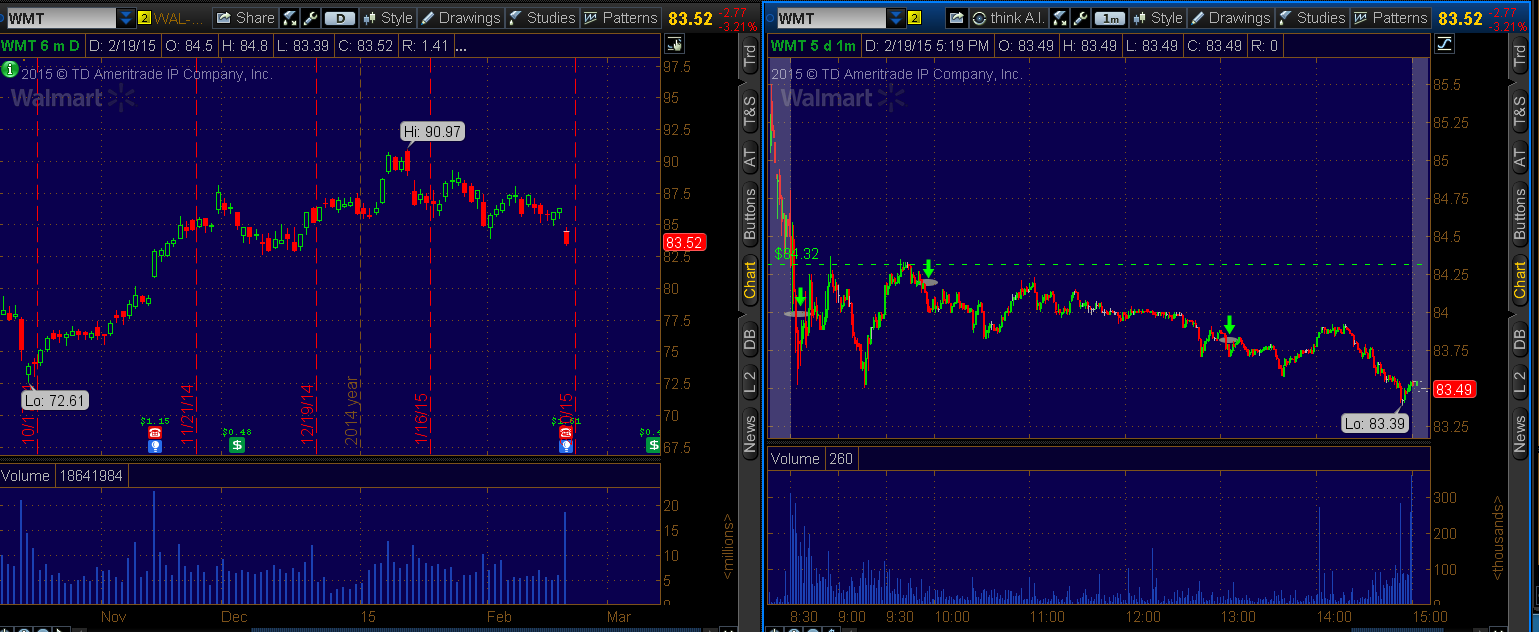The height and width of the screenshot is (632, 1539).
Task: Click blue lightbulb icon under $1.15
Action: (x=155, y=446)
